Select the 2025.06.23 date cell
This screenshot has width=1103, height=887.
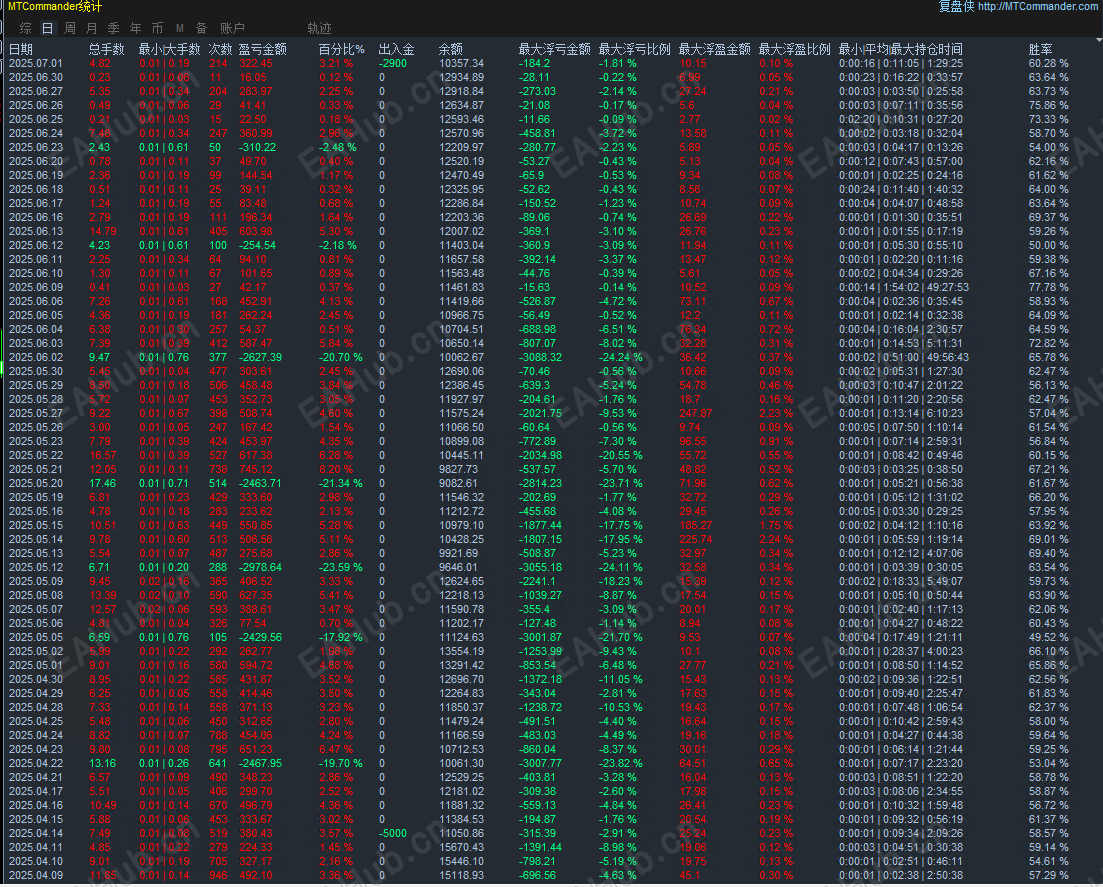click(x=36, y=148)
